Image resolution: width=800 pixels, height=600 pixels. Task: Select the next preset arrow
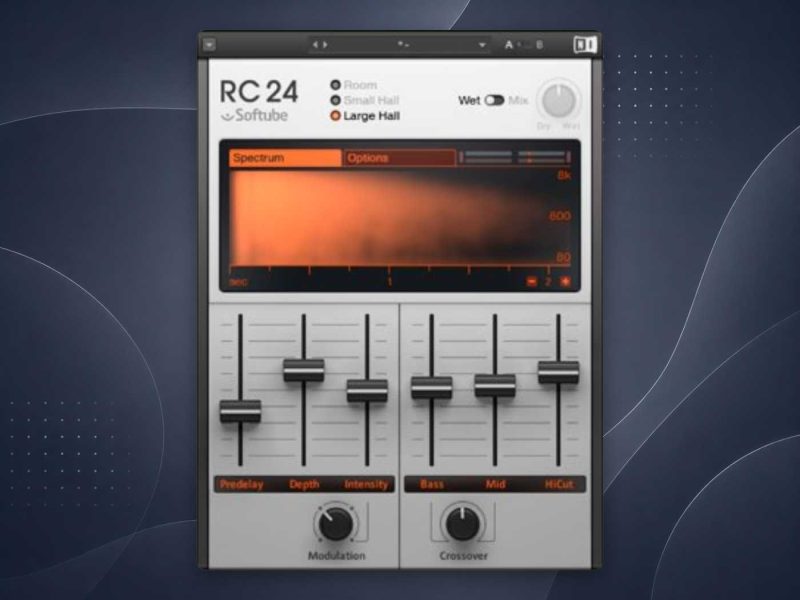coord(325,45)
